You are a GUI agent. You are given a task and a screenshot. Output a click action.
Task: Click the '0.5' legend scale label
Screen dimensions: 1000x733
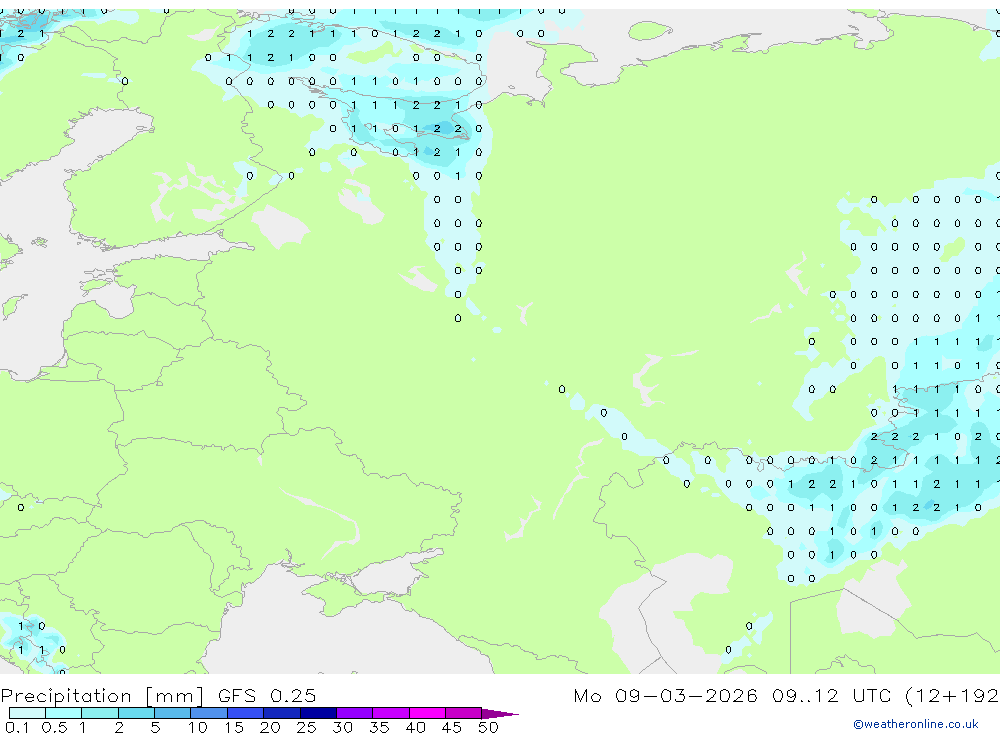pyautogui.click(x=54, y=727)
